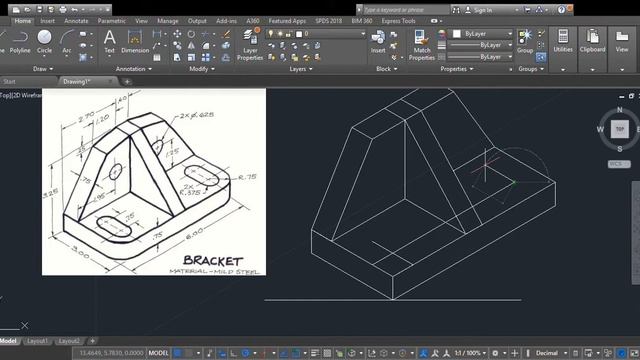640x360 pixels.
Task: Toggle grid display in status bar
Action: click(x=178, y=353)
